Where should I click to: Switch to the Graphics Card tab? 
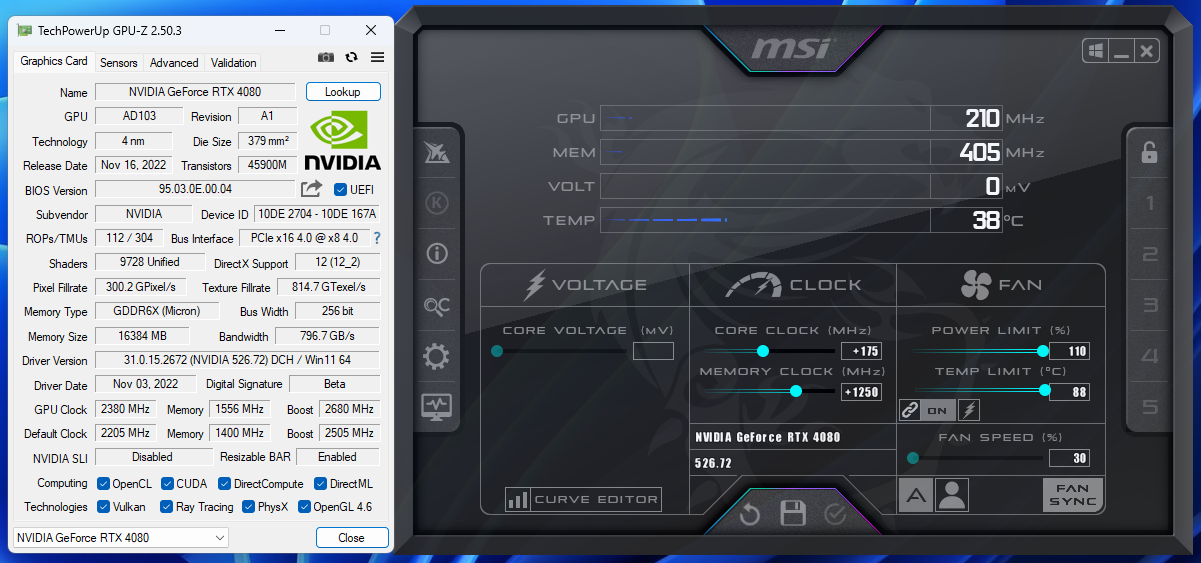pyautogui.click(x=54, y=61)
